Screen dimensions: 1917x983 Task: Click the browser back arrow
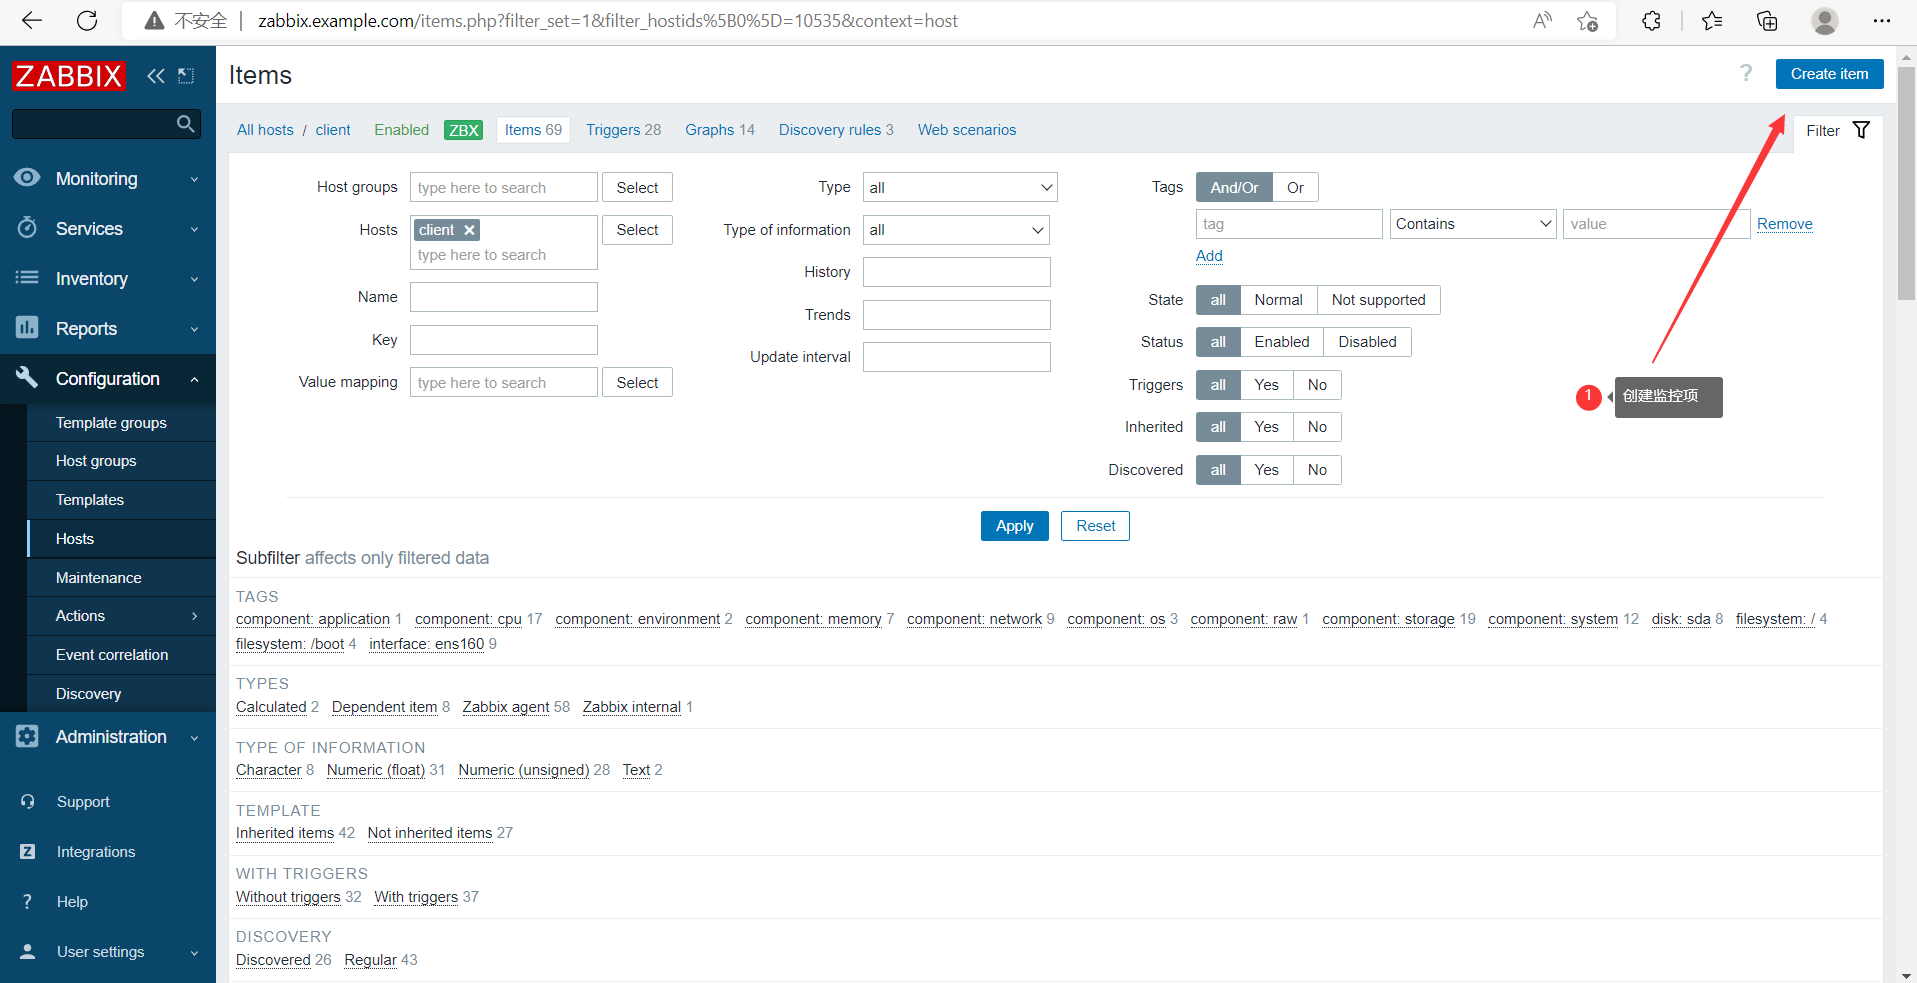pos(32,21)
